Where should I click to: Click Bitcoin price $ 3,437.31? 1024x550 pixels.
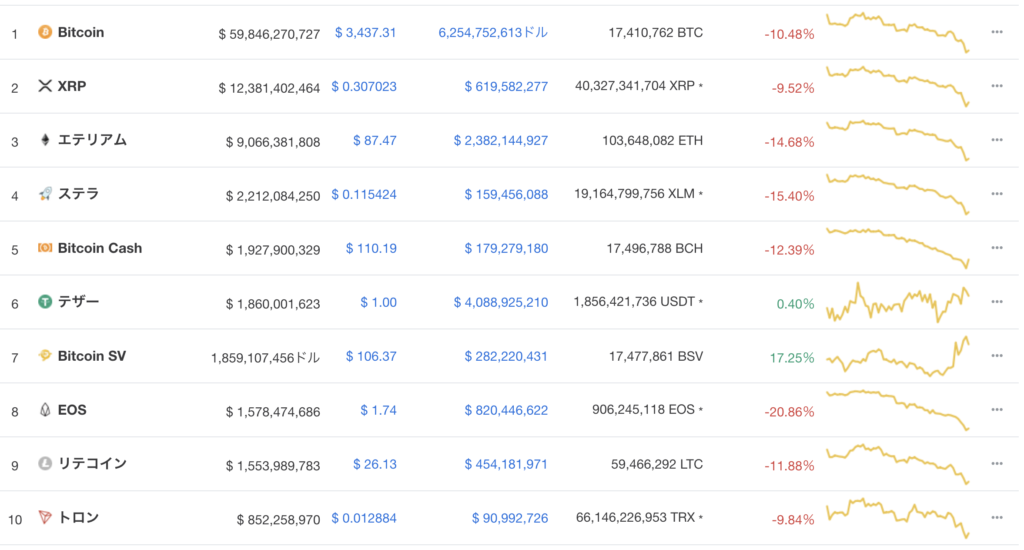coord(365,33)
